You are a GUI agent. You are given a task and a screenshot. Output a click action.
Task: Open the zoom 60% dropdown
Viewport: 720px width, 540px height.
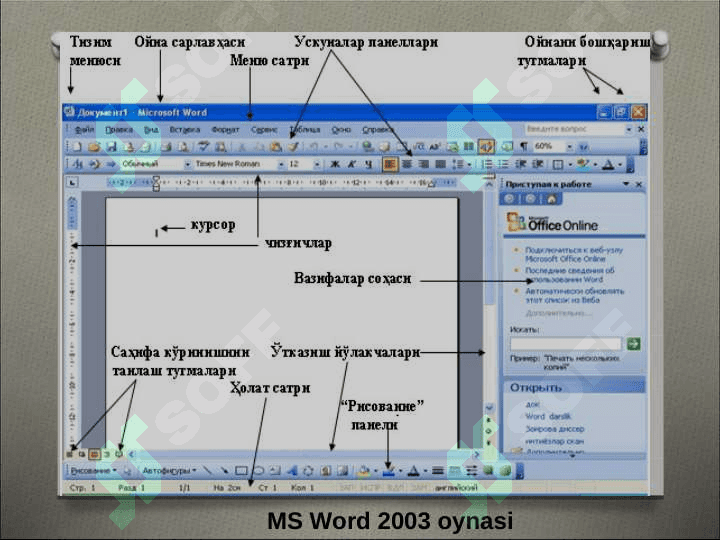pyautogui.click(x=569, y=146)
